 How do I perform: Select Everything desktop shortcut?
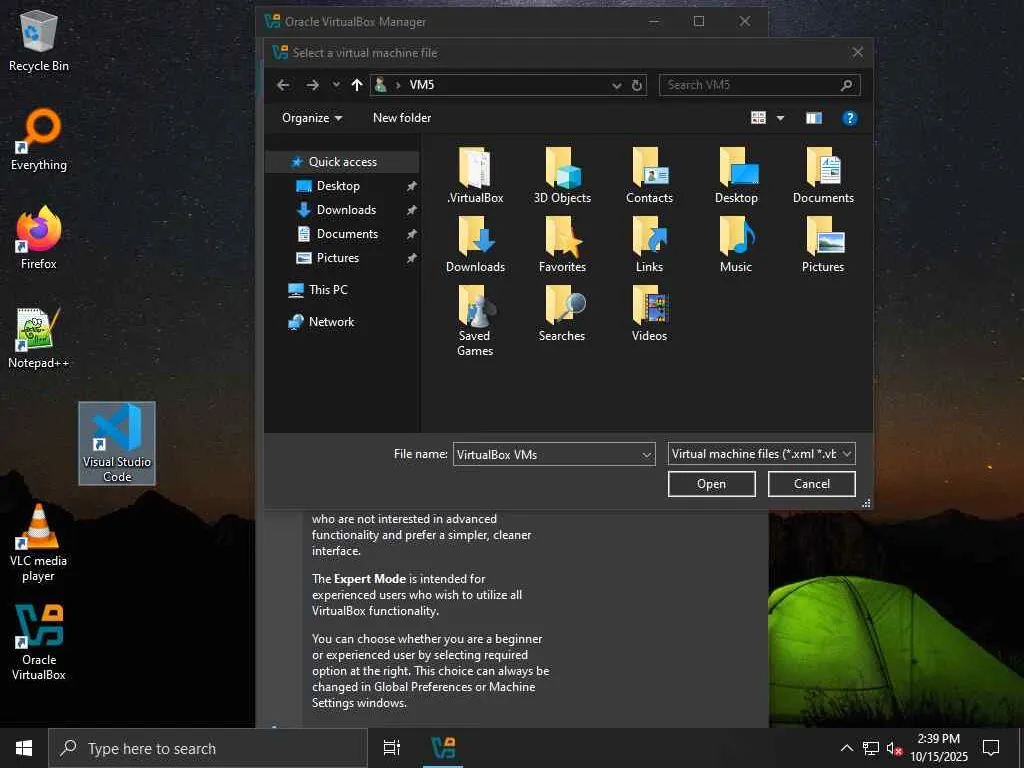(x=39, y=139)
